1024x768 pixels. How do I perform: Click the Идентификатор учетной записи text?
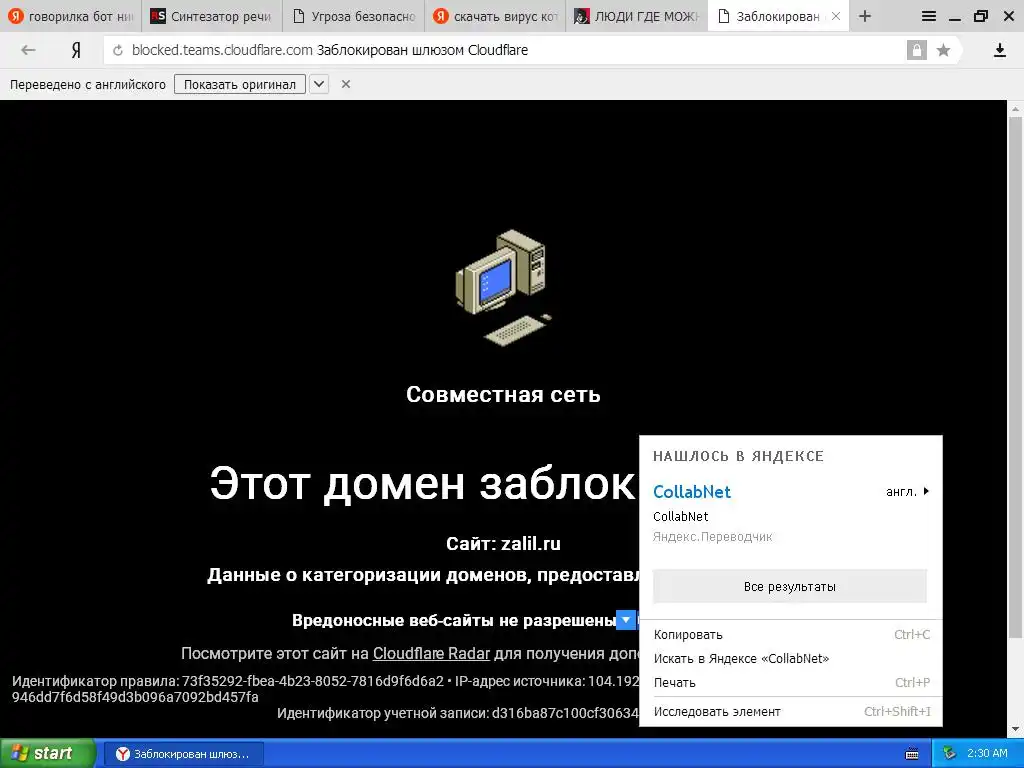[457, 713]
